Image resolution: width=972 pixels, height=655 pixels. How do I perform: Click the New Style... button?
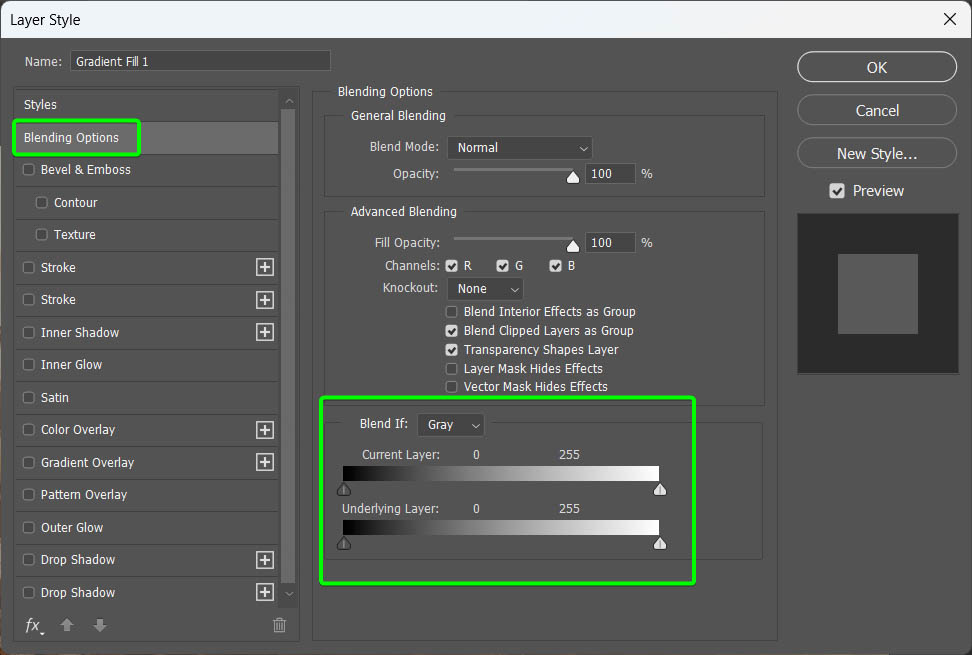(x=876, y=153)
